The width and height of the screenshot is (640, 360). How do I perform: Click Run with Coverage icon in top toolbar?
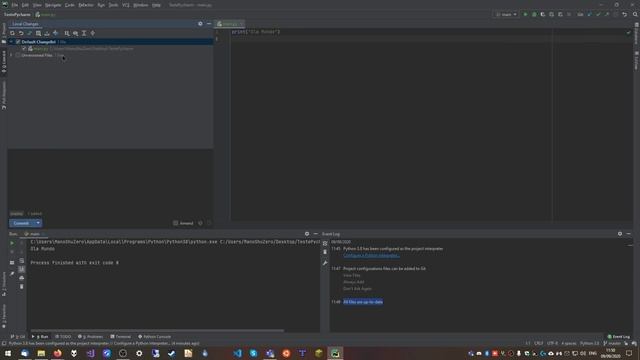pyautogui.click(x=543, y=14)
